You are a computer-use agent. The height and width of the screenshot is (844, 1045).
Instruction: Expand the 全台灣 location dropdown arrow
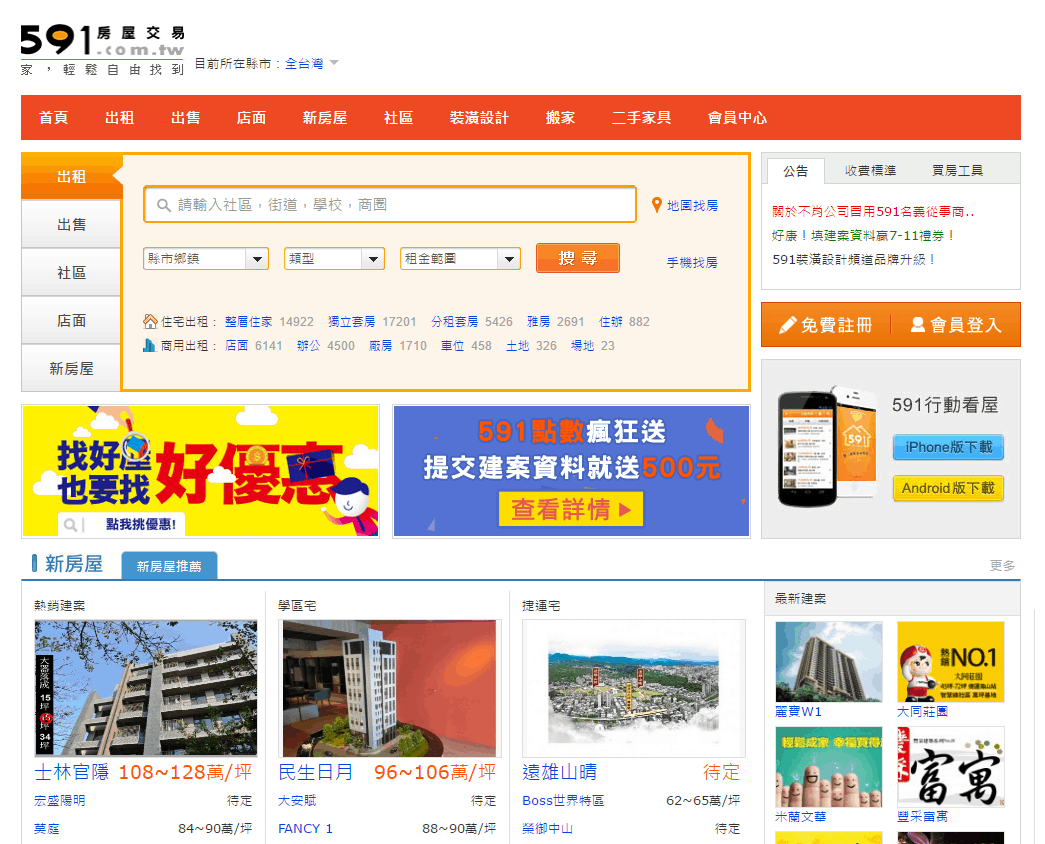pyautogui.click(x=335, y=63)
